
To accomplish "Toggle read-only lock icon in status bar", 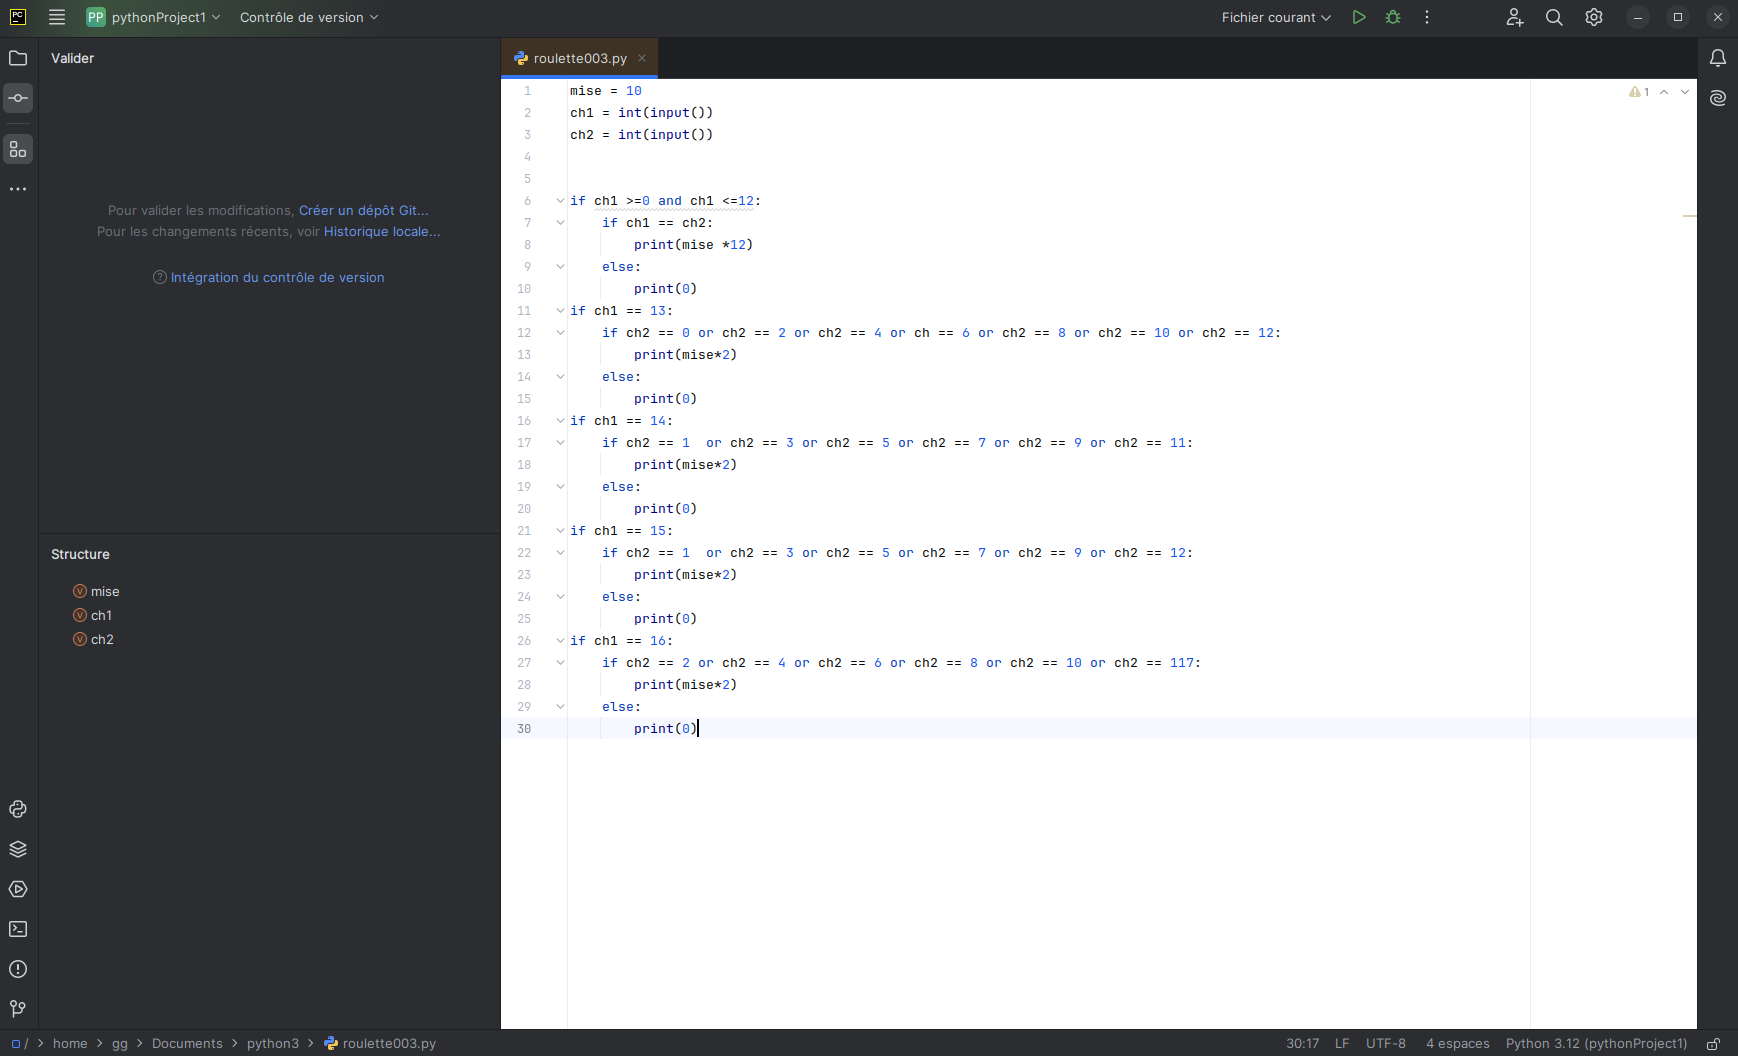I will tap(1713, 1043).
